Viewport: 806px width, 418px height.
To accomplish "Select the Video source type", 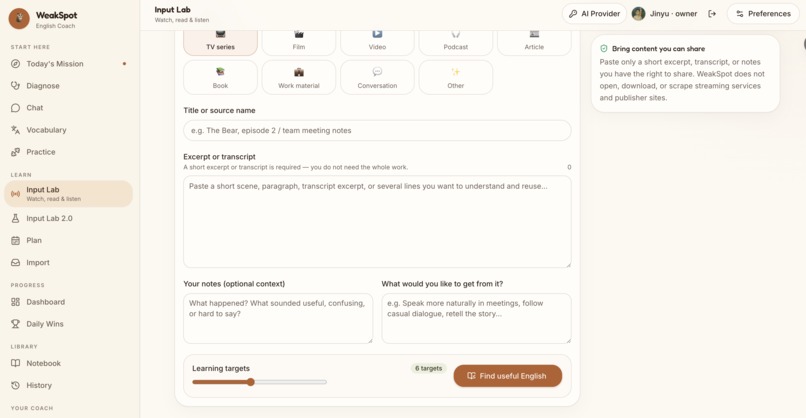I will click(377, 42).
